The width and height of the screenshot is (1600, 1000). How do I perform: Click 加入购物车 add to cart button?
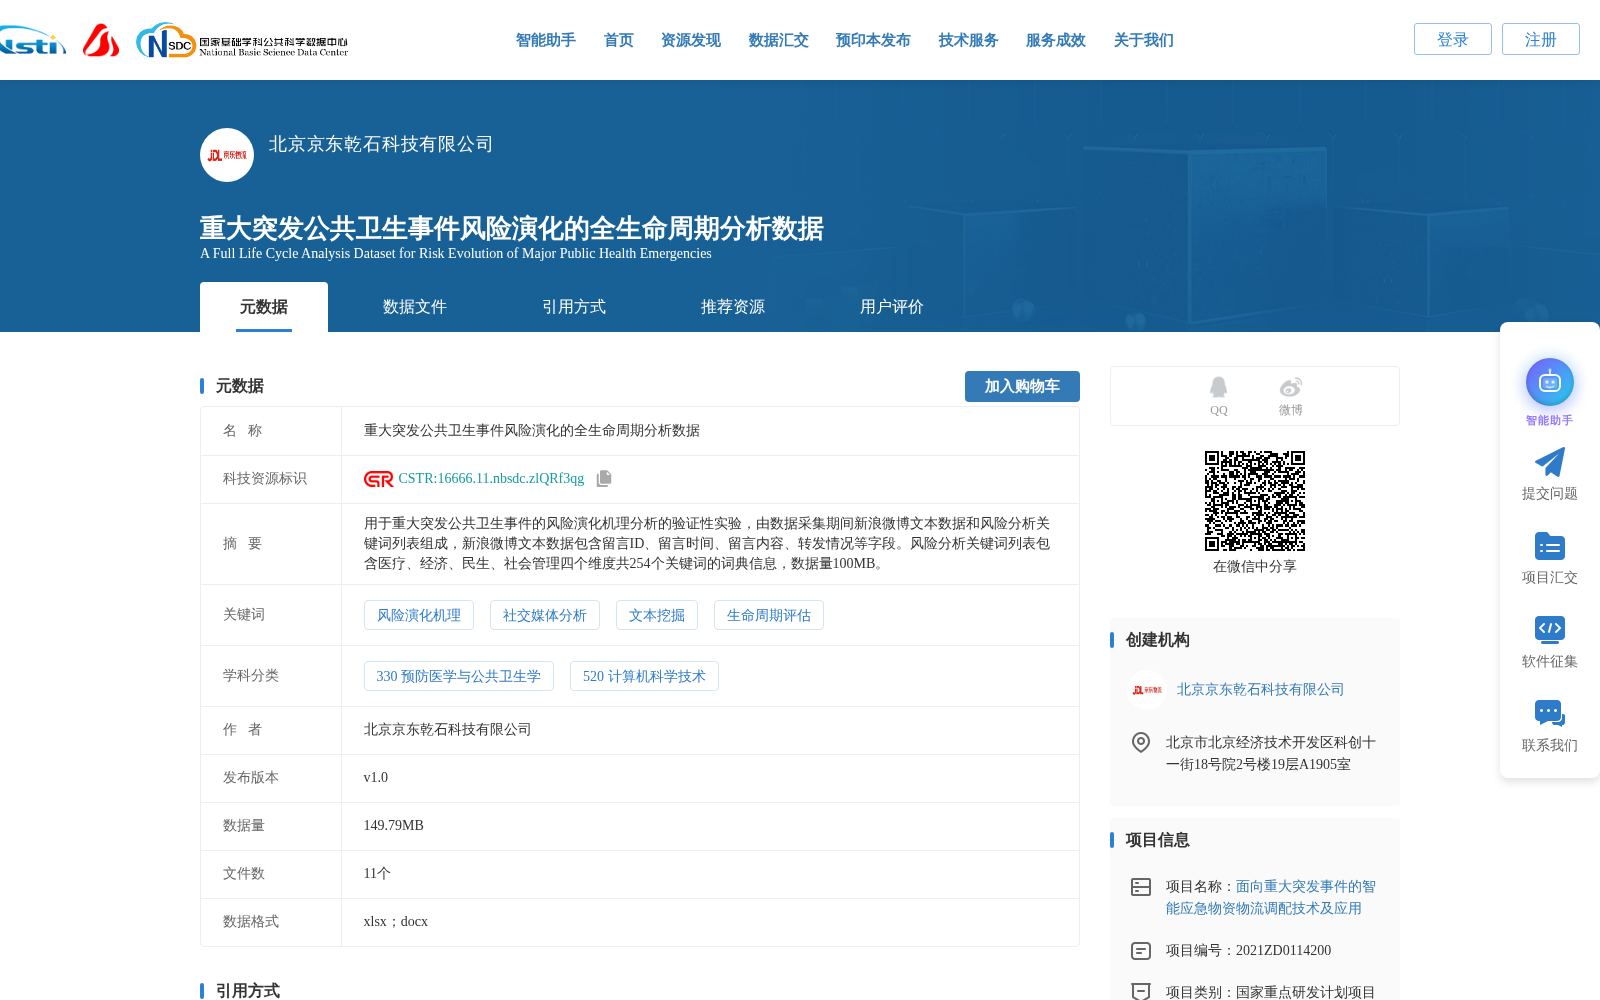(x=1022, y=386)
